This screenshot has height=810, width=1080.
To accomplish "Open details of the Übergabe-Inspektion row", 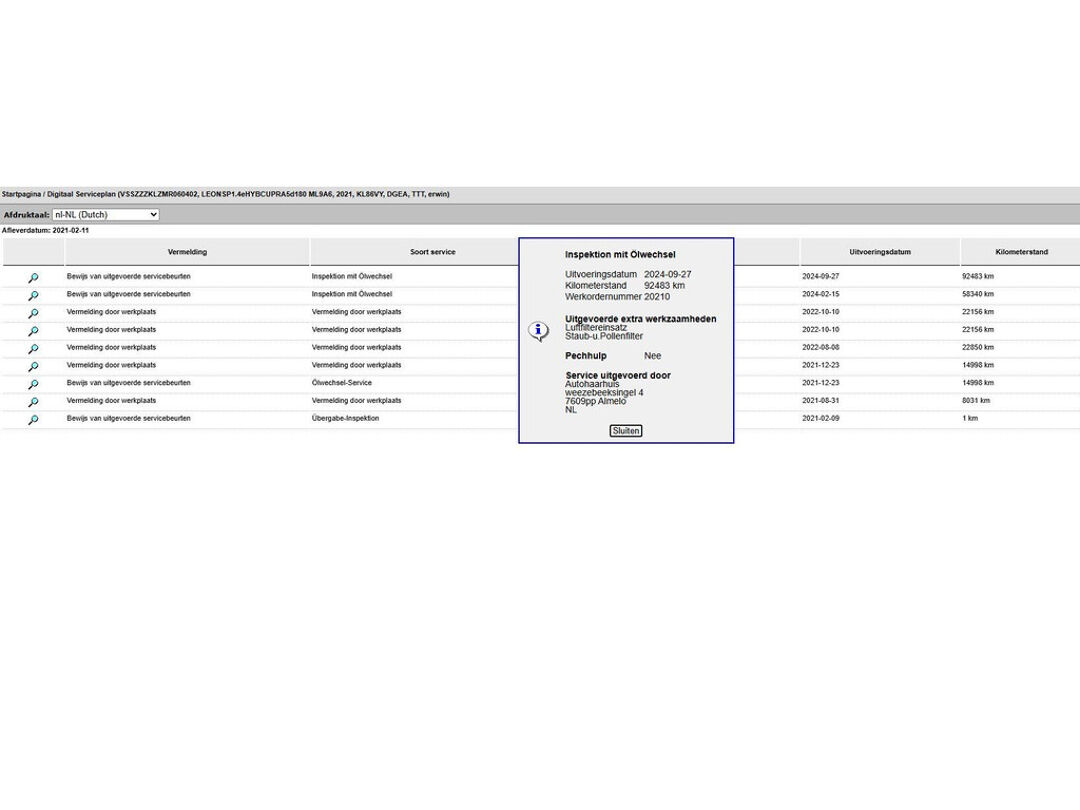I will point(33,420).
